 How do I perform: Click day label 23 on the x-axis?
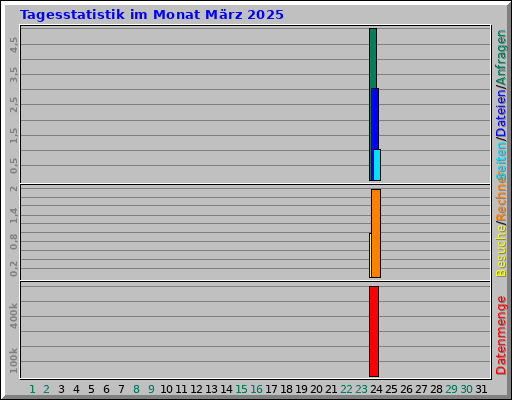(361, 389)
